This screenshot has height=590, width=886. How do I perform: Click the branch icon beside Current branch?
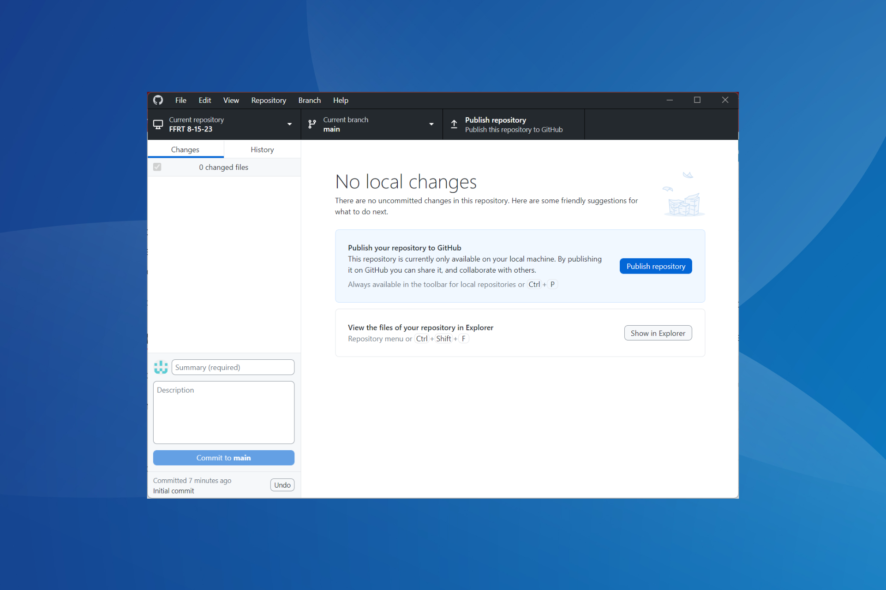pyautogui.click(x=312, y=124)
